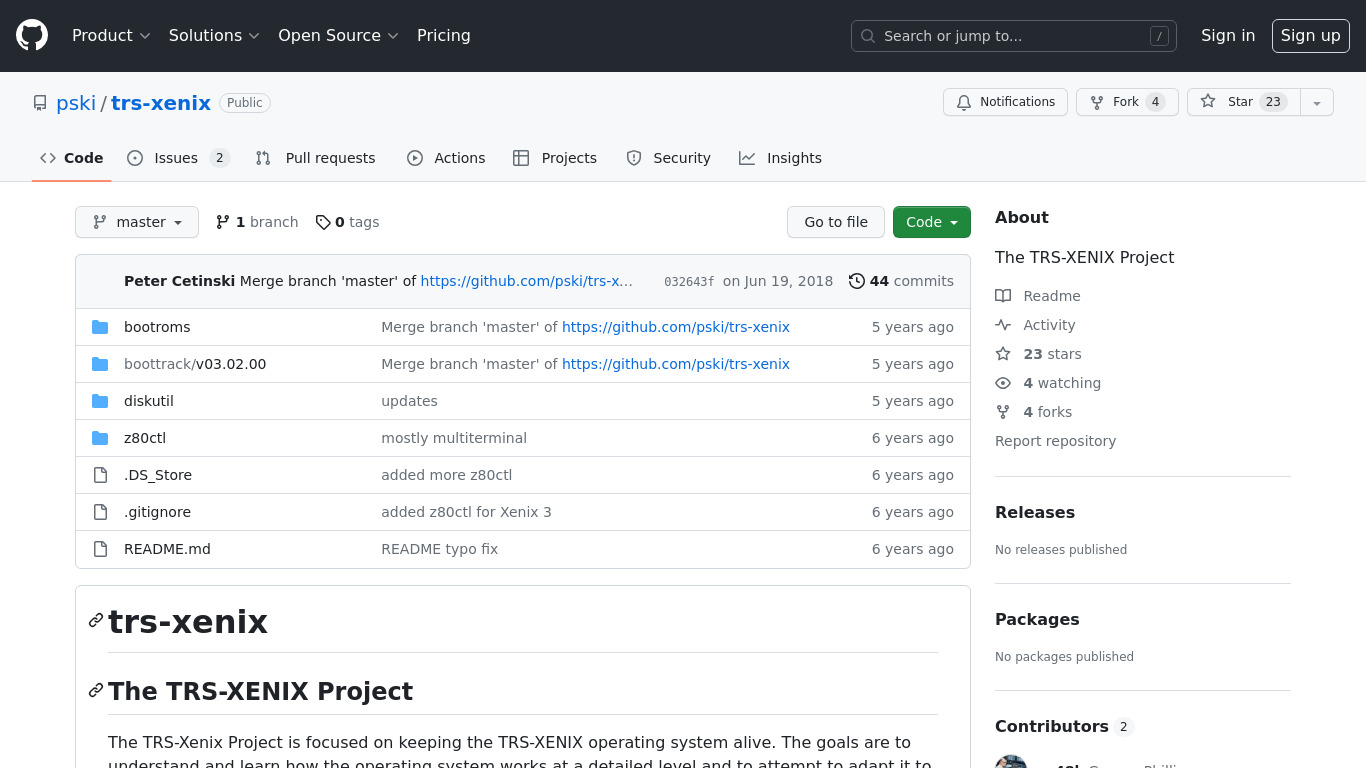
Task: Open the pski owner link
Action: click(x=76, y=103)
